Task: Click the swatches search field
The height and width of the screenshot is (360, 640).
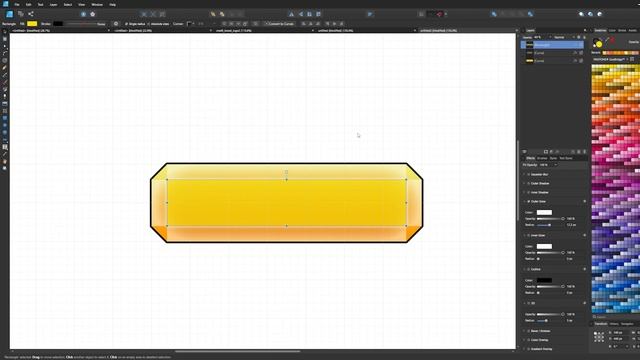Action: pyautogui.click(x=616, y=316)
